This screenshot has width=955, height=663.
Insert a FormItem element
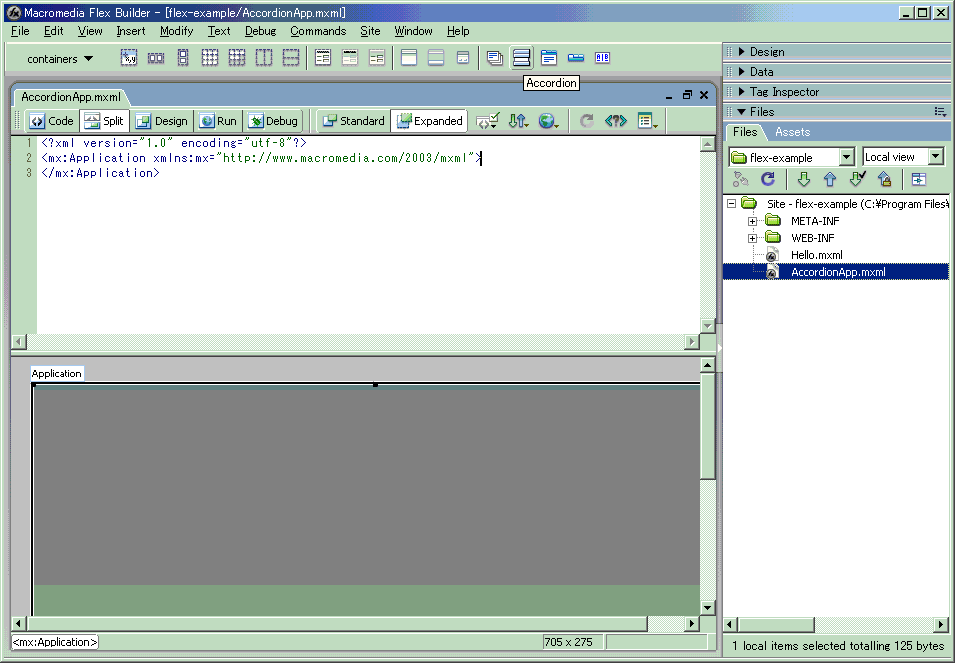point(377,58)
